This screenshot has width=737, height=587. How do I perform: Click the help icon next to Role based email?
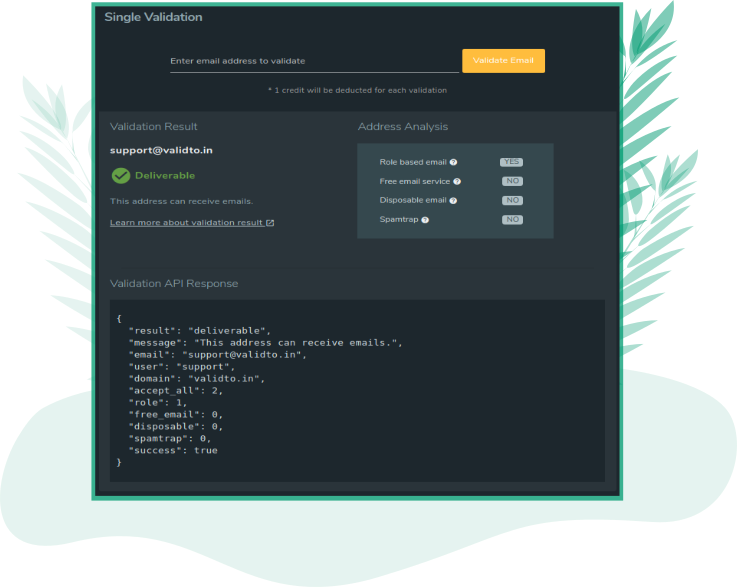(453, 162)
